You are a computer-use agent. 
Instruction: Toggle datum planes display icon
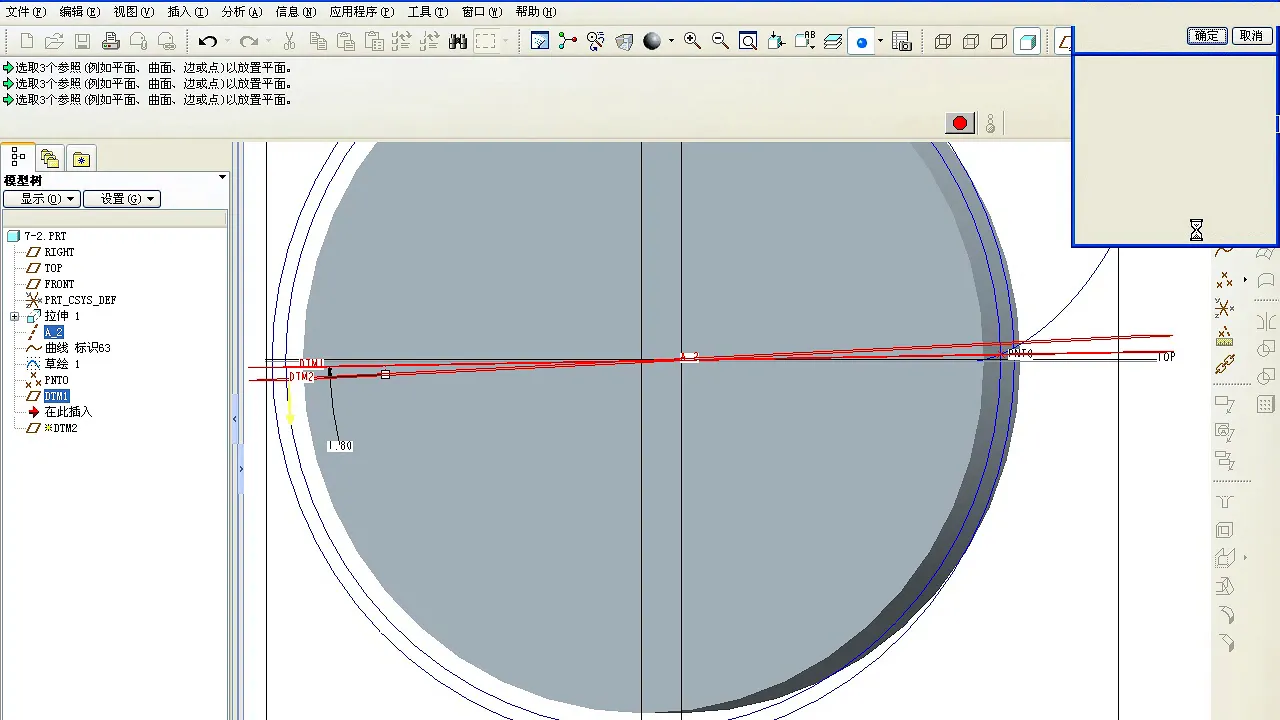tap(1065, 41)
